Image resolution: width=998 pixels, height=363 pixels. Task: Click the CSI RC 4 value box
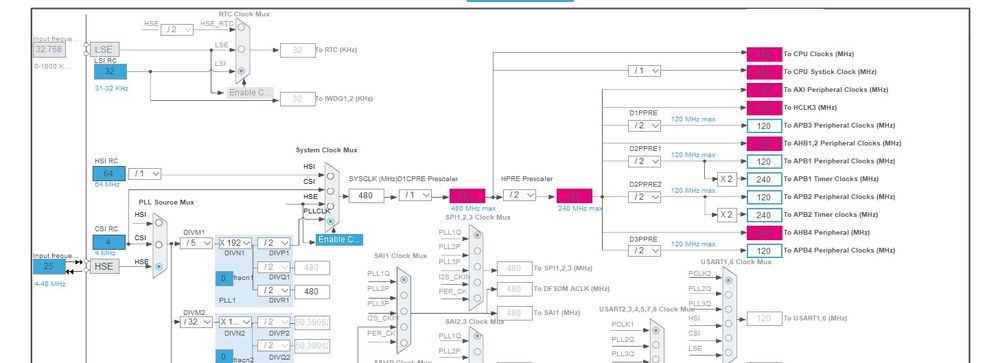click(109, 242)
